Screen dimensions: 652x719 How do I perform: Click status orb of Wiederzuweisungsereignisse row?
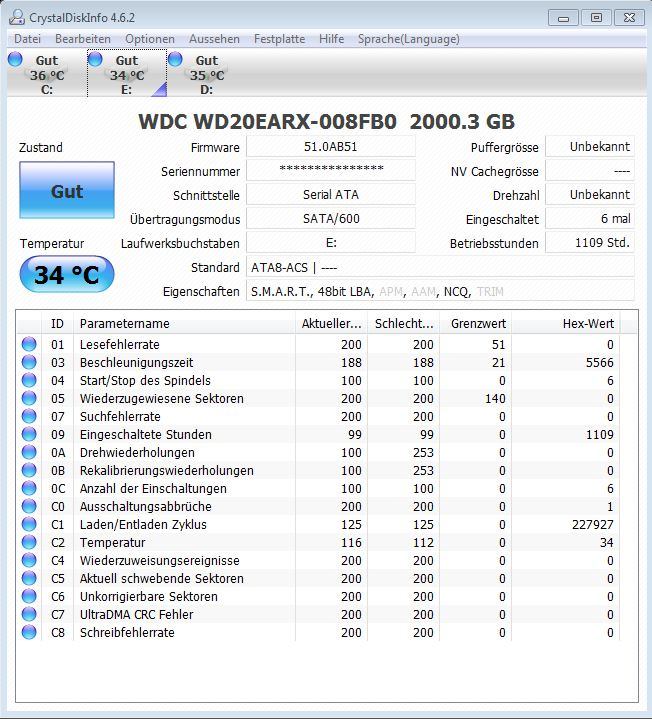point(29,560)
